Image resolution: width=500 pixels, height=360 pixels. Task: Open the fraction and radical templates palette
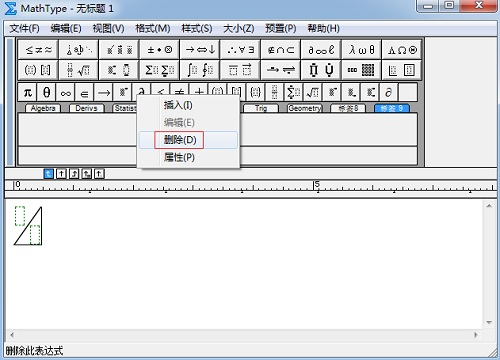pyautogui.click(x=79, y=70)
